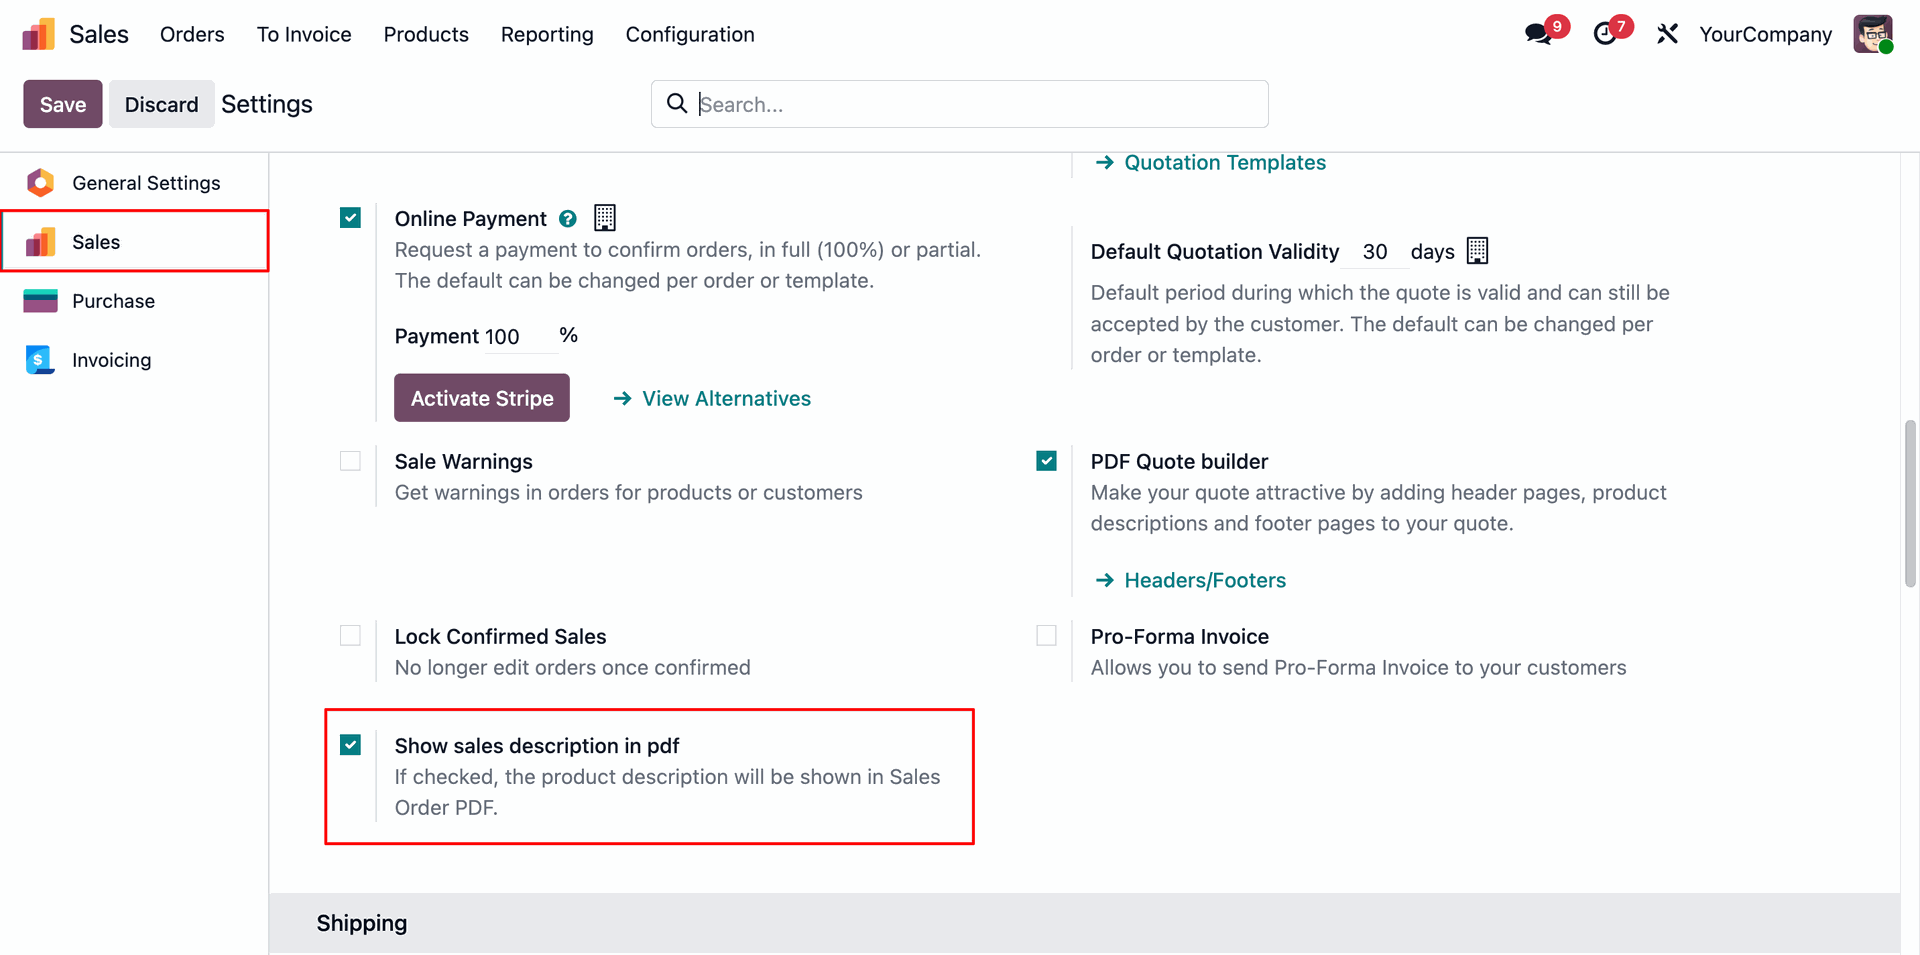Open the activities clock icon
The height and width of the screenshot is (955, 1920).
(x=1605, y=34)
